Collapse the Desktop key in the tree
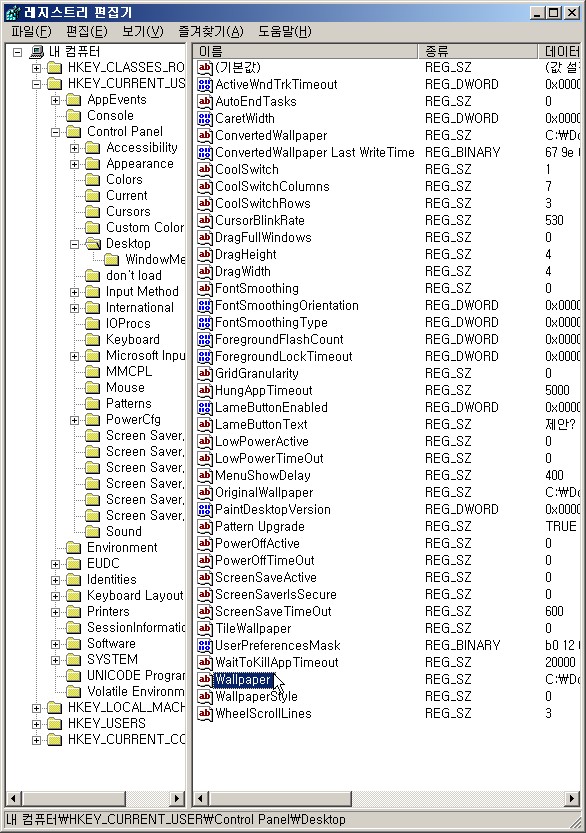The width and height of the screenshot is (586, 833). [x=75, y=244]
